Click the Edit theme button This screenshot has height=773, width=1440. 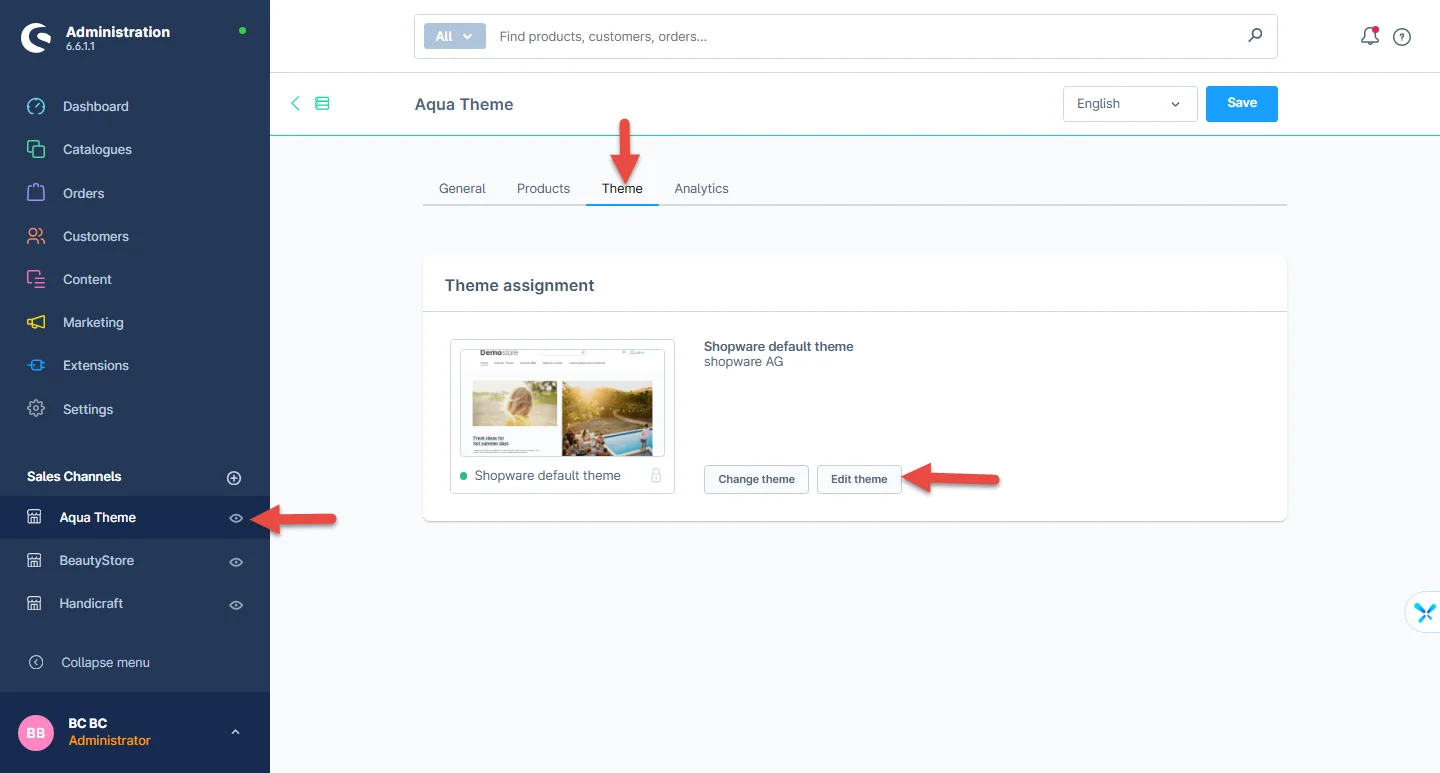click(x=859, y=479)
